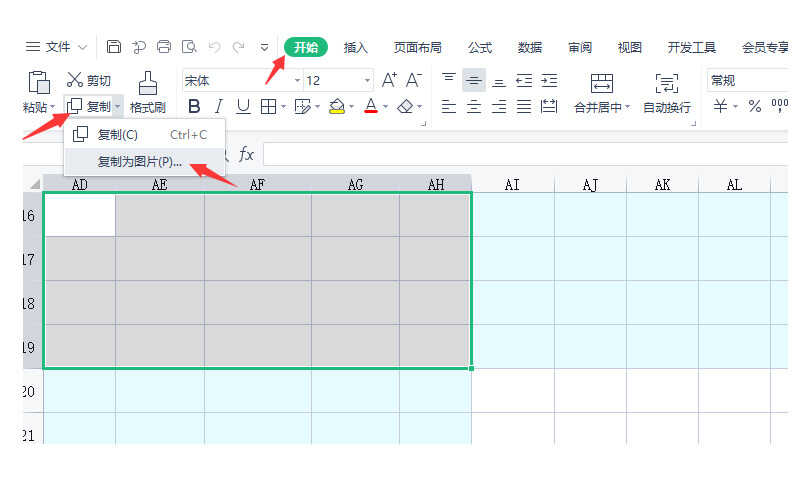This screenshot has width=806, height=479.
Task: Click the fx insert function icon
Action: [246, 154]
